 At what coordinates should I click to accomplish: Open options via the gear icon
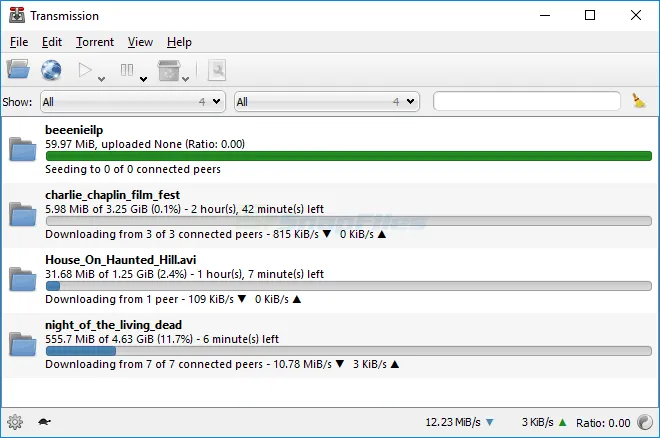coord(15,422)
